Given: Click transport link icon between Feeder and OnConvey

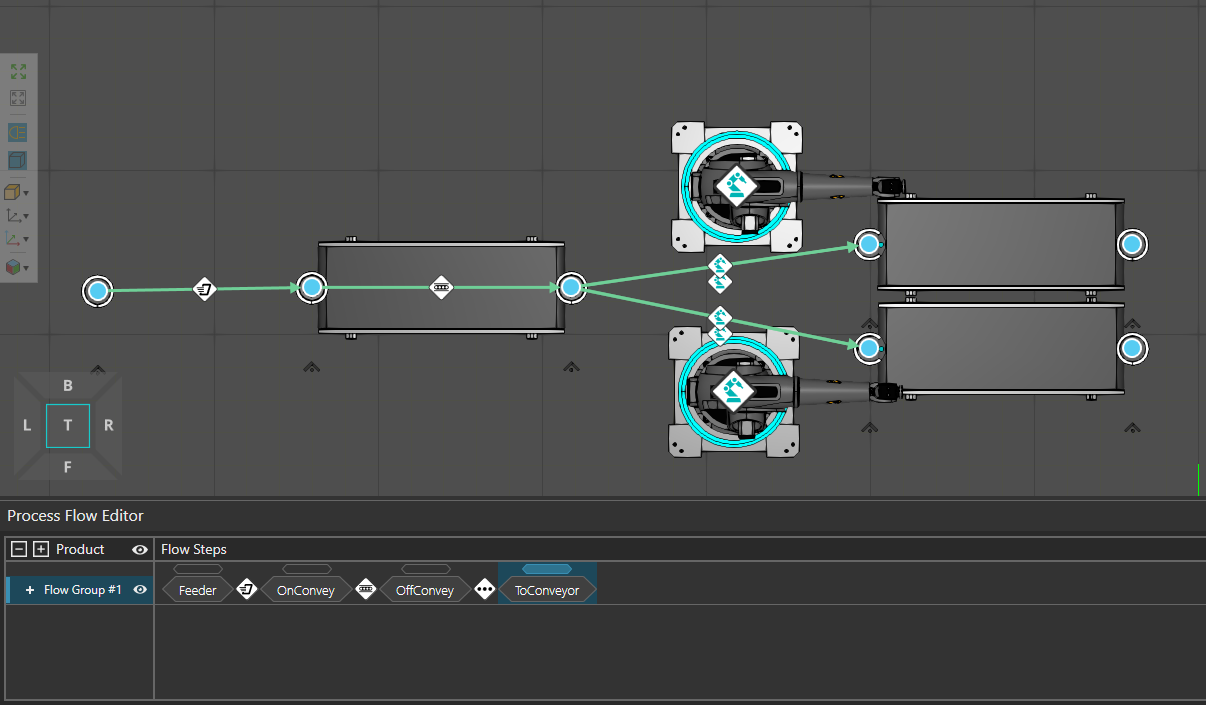Looking at the screenshot, I should (247, 590).
